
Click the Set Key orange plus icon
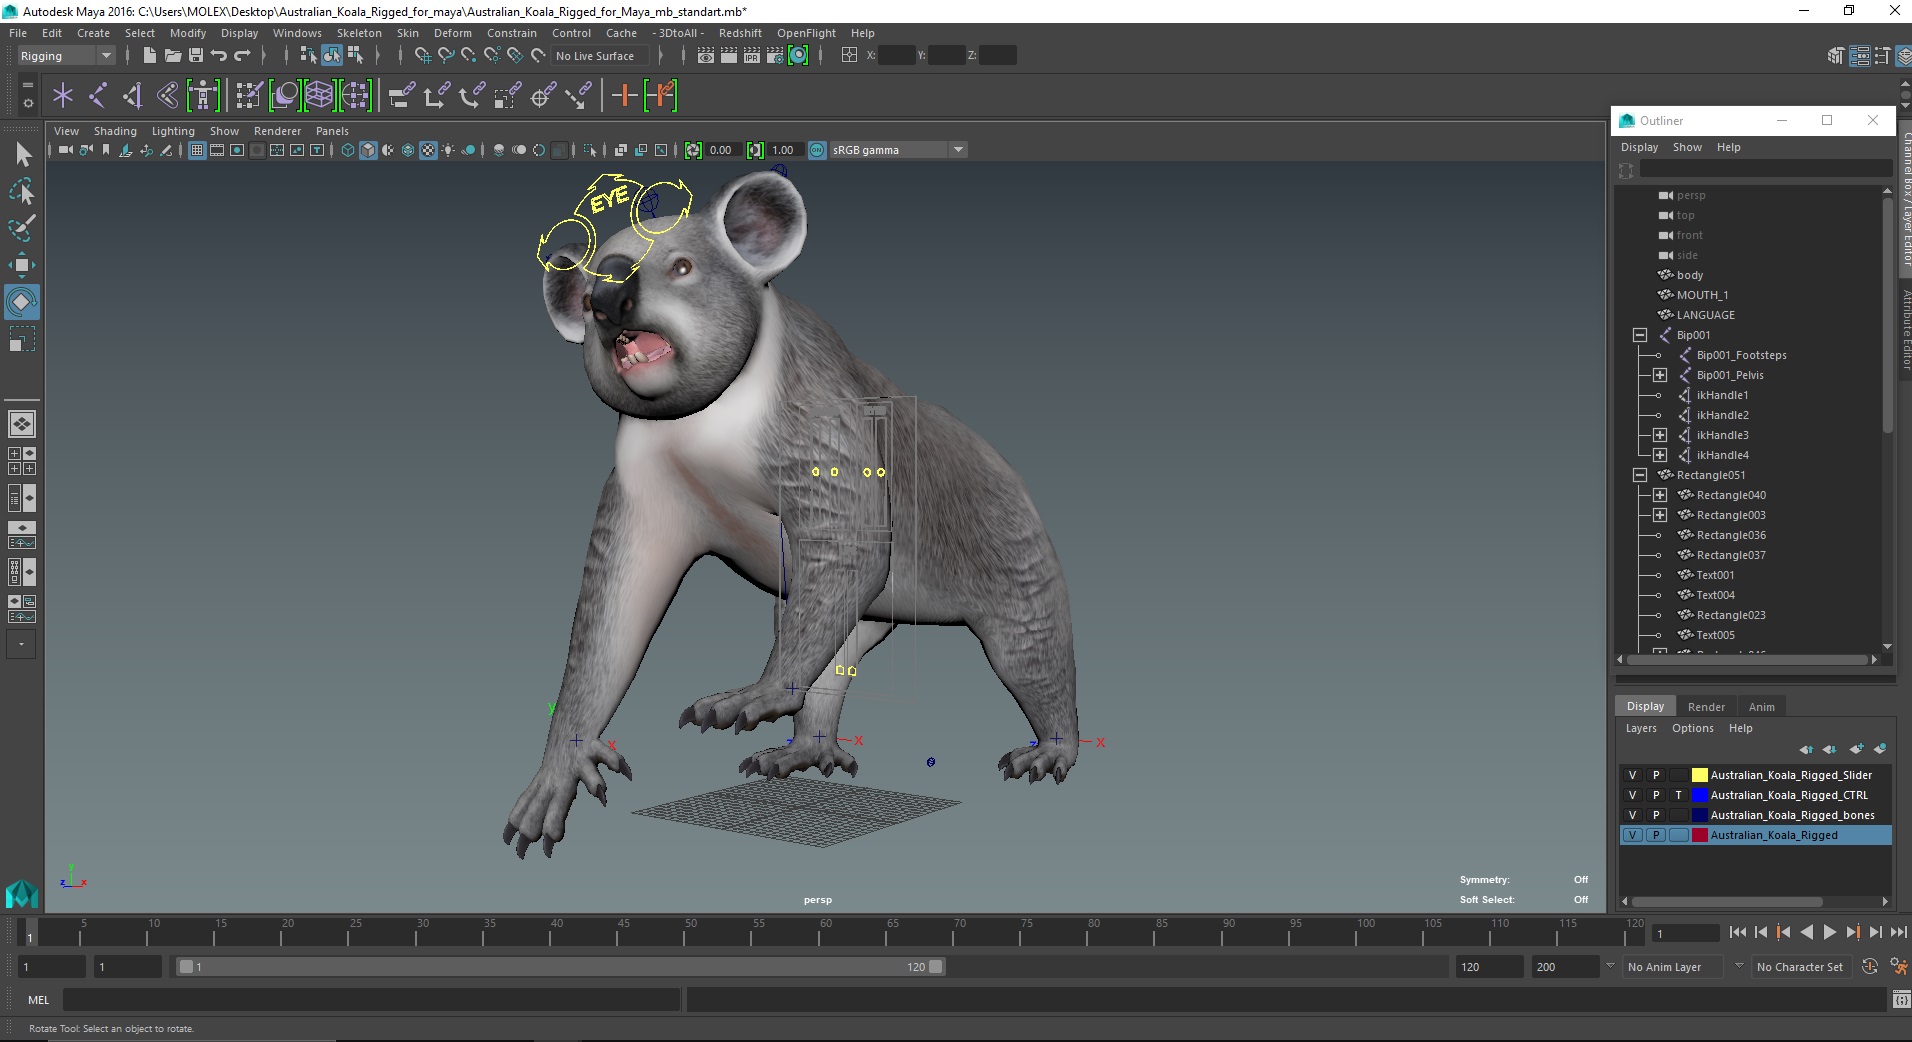click(624, 96)
